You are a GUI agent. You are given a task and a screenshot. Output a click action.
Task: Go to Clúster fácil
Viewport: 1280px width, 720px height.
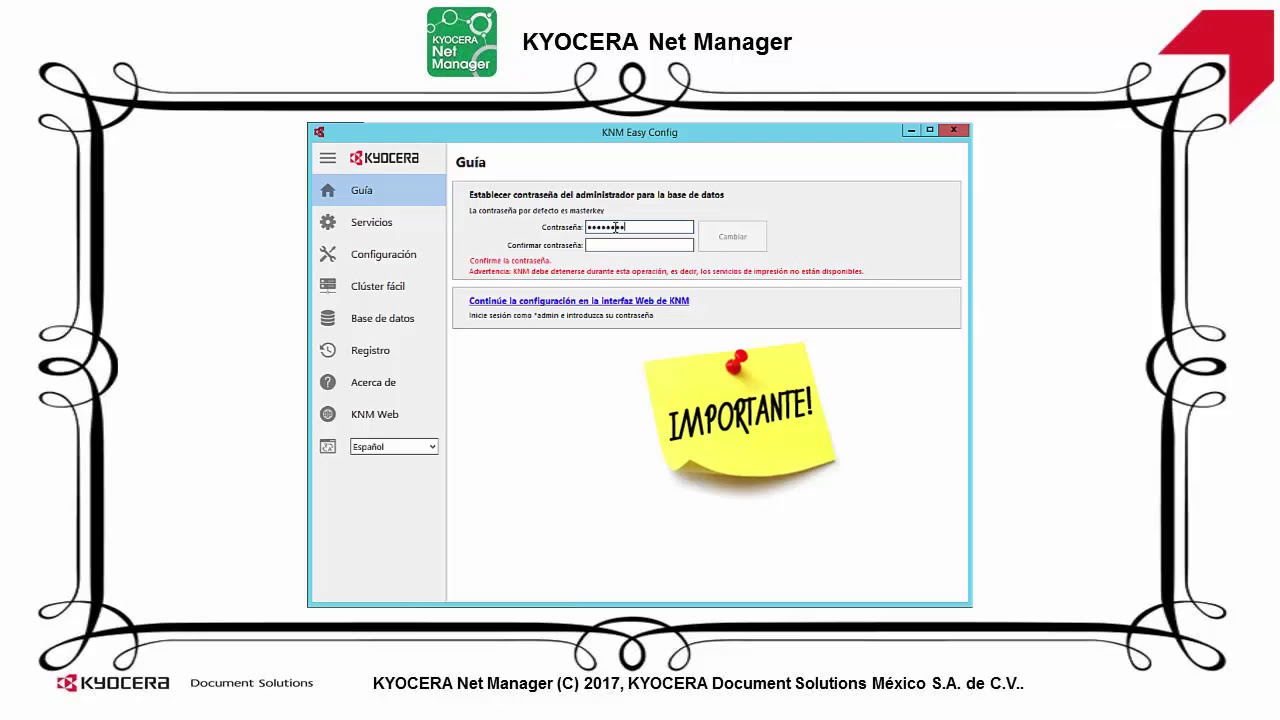378,286
